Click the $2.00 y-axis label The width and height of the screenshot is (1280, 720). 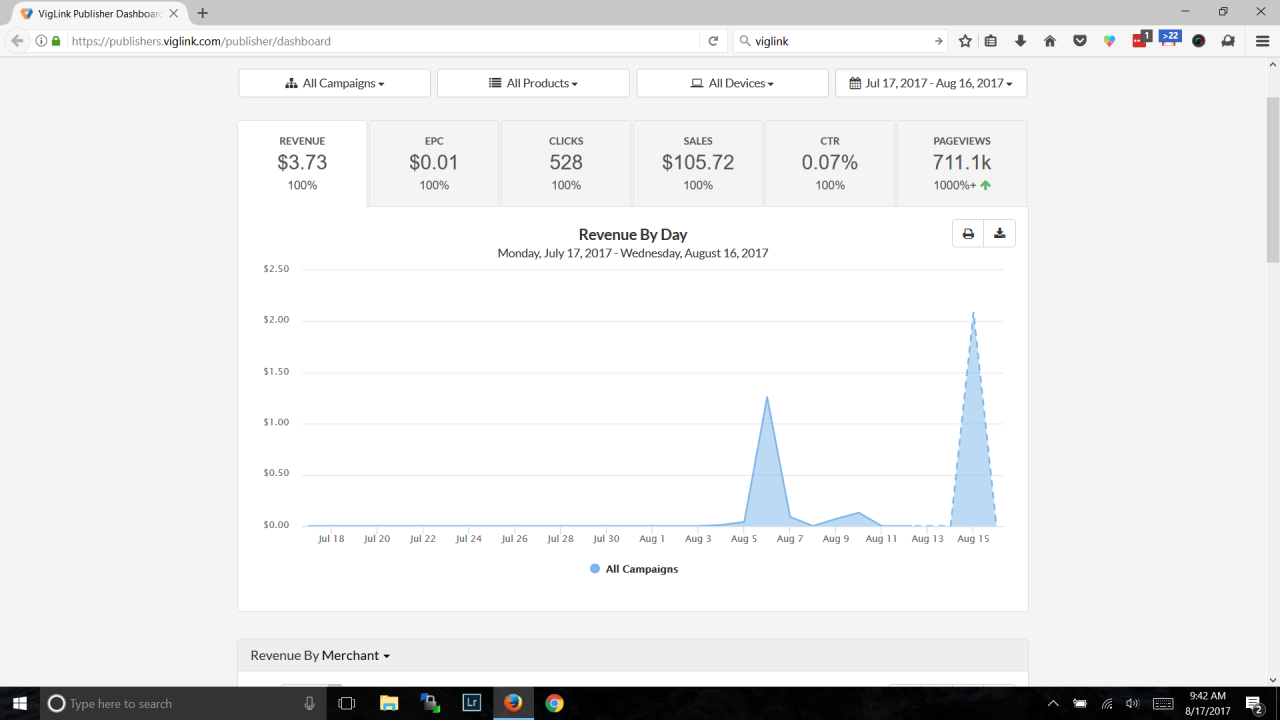click(276, 320)
